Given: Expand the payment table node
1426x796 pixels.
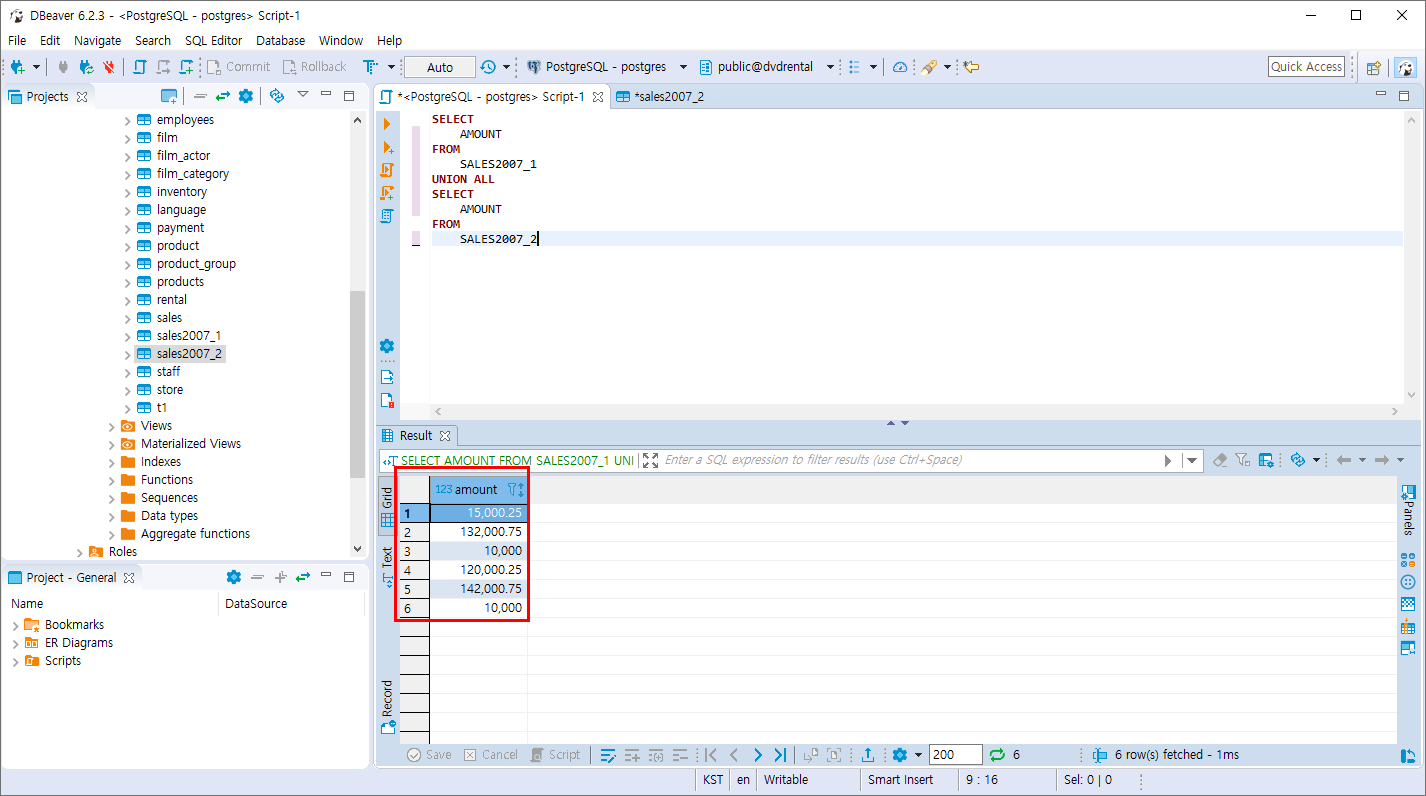Looking at the screenshot, I should click(x=127, y=228).
